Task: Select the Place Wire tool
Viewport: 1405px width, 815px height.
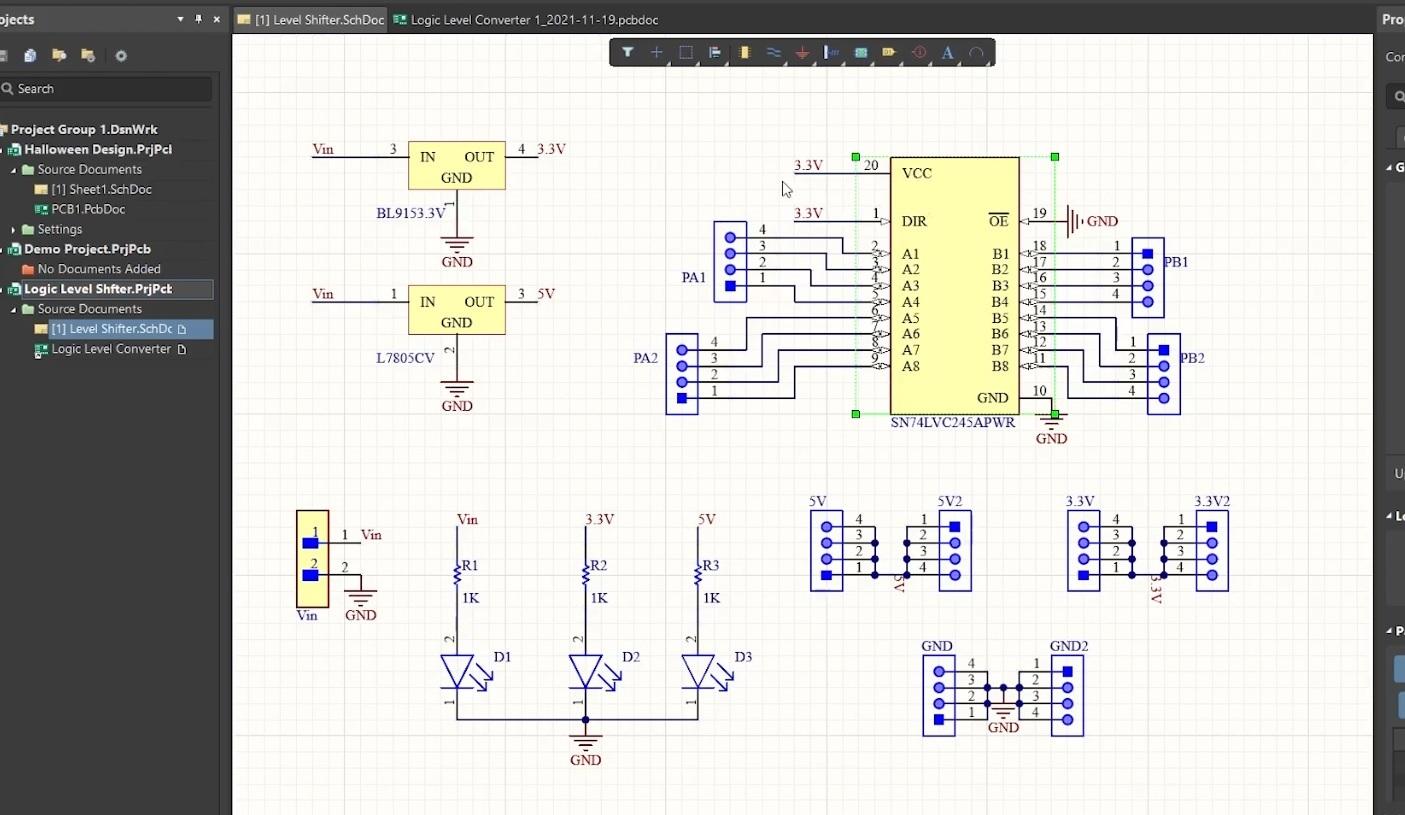Action: pos(774,52)
